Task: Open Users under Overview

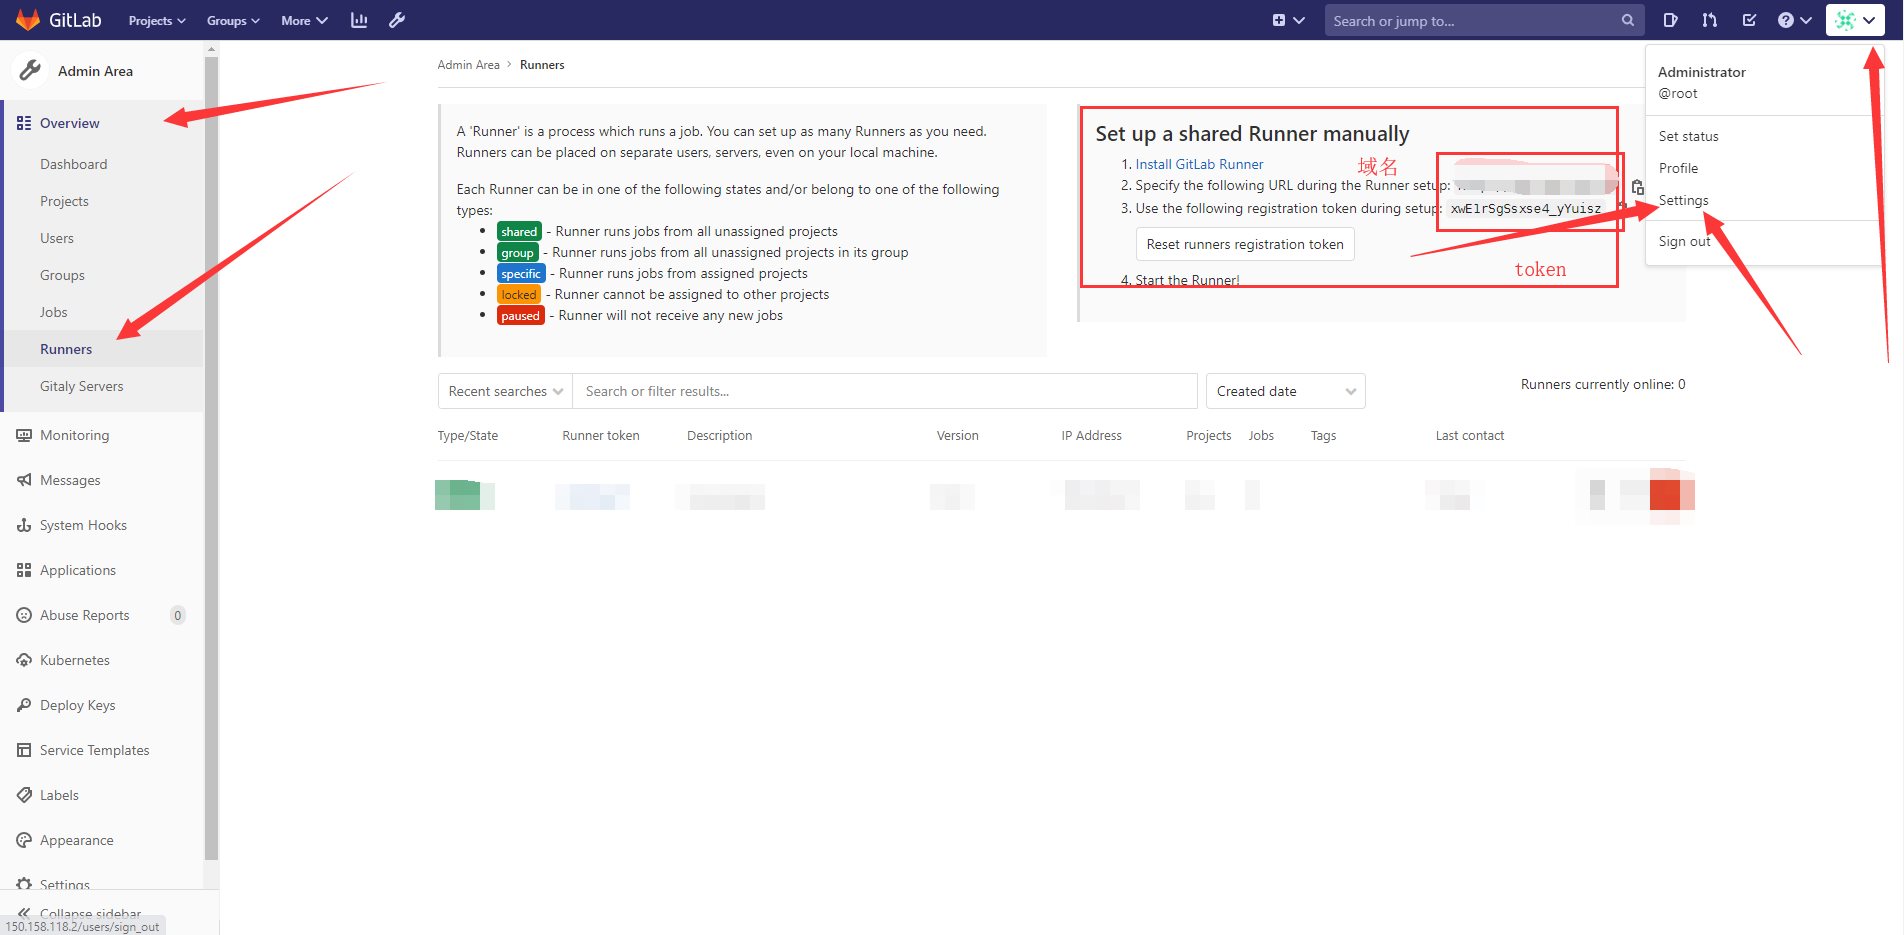Action: click(57, 238)
